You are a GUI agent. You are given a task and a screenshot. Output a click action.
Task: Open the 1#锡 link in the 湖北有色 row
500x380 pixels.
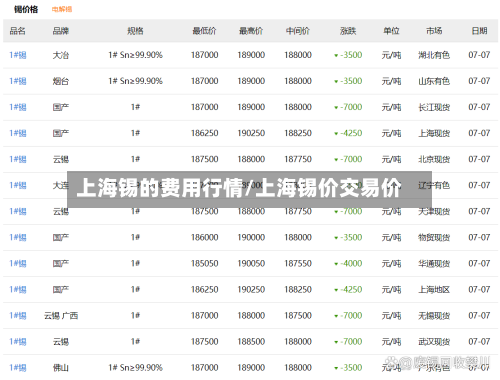pos(18,55)
